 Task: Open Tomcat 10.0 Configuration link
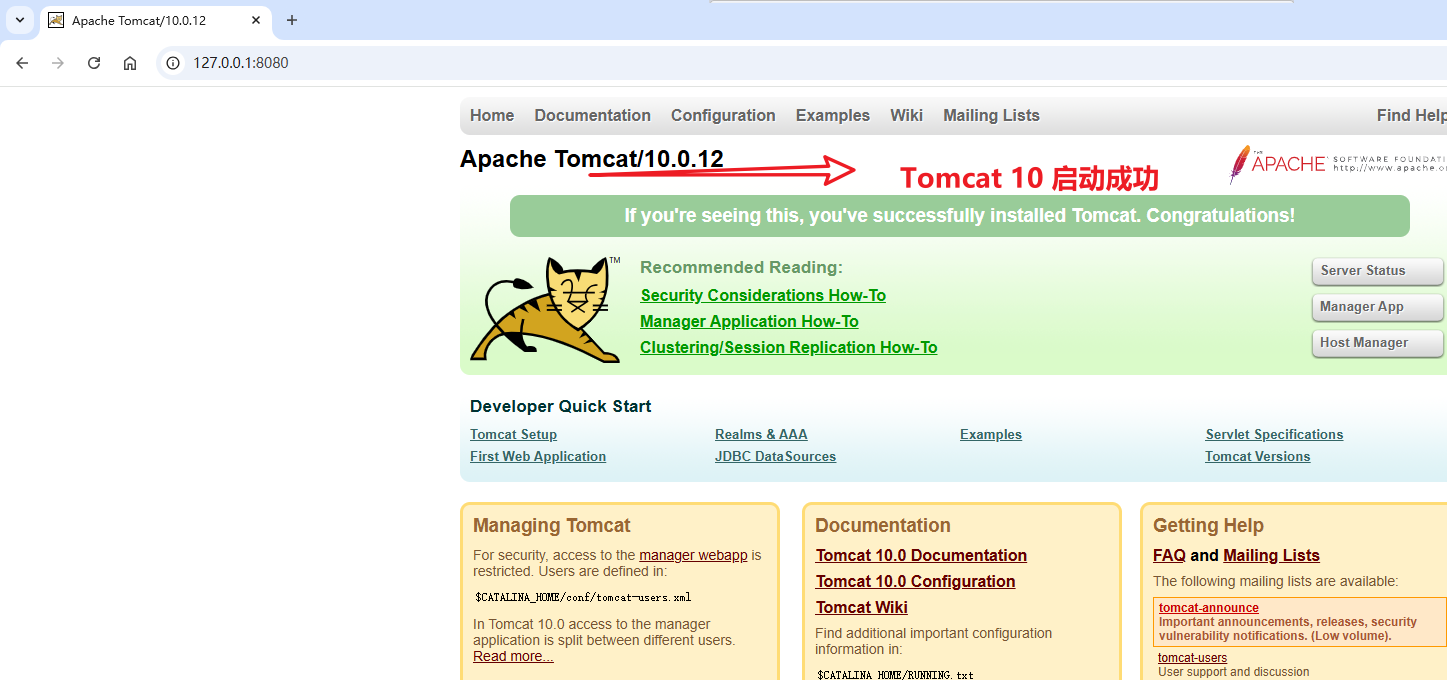pyautogui.click(x=915, y=581)
